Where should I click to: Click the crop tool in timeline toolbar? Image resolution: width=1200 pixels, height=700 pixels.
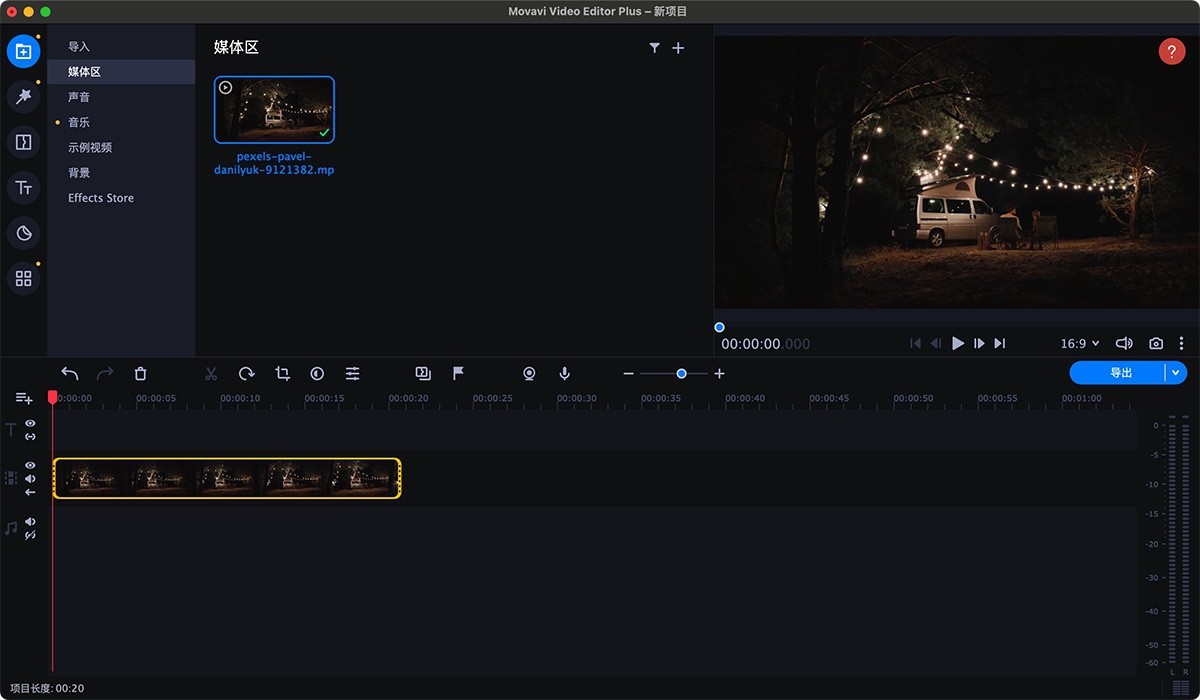click(x=282, y=373)
